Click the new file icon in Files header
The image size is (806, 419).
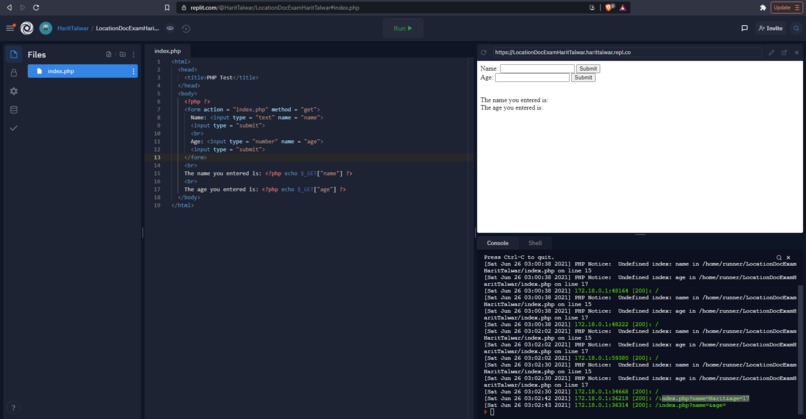[108, 54]
